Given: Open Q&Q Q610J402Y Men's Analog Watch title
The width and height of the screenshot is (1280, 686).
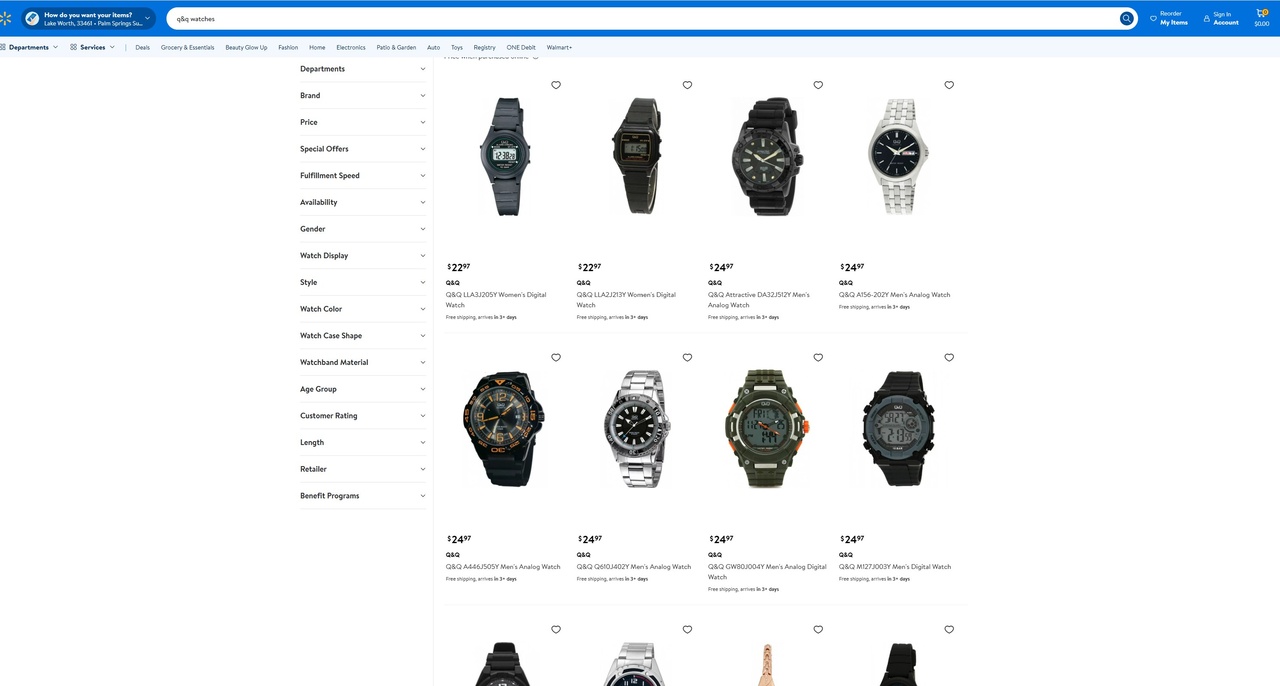Looking at the screenshot, I should pyautogui.click(x=634, y=567).
